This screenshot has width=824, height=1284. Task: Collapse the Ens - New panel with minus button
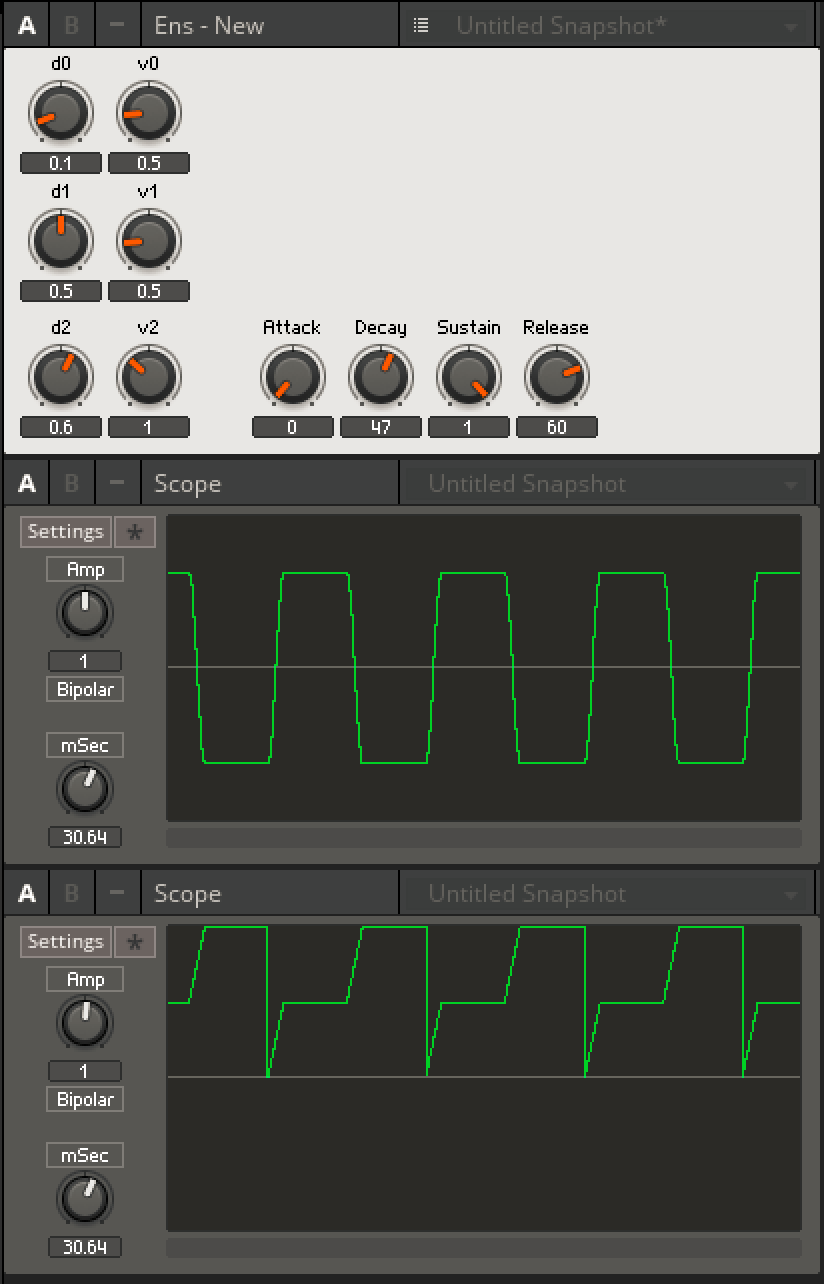117,25
